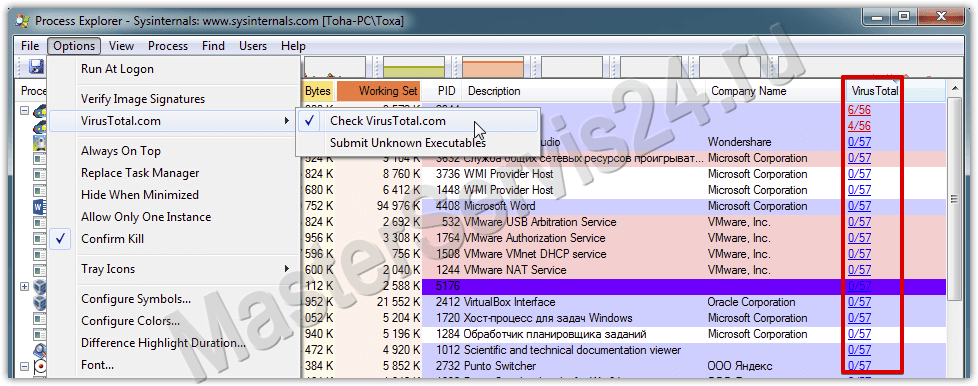The height and width of the screenshot is (386, 978).
Task: Open VirusTotal link for Punto Switcher
Action: click(x=859, y=366)
